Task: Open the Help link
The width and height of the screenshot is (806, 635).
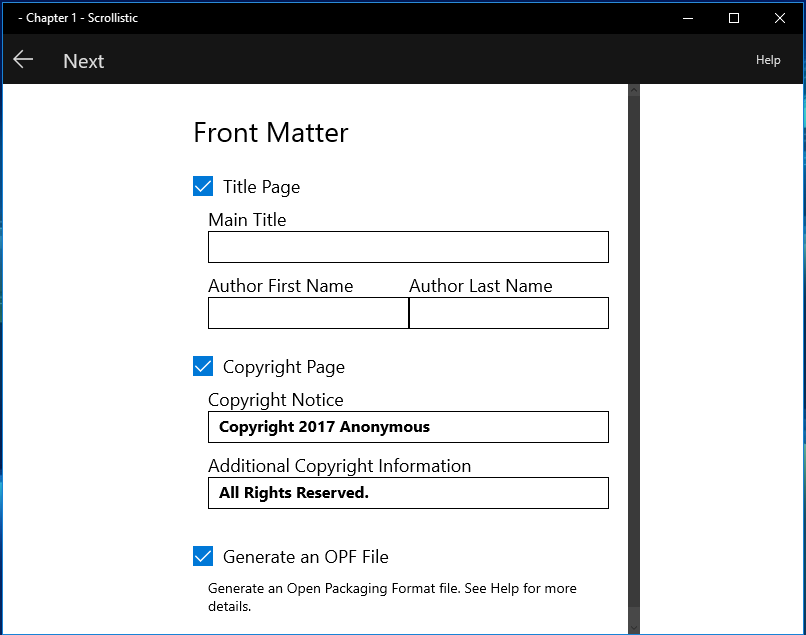Action: pyautogui.click(x=768, y=60)
